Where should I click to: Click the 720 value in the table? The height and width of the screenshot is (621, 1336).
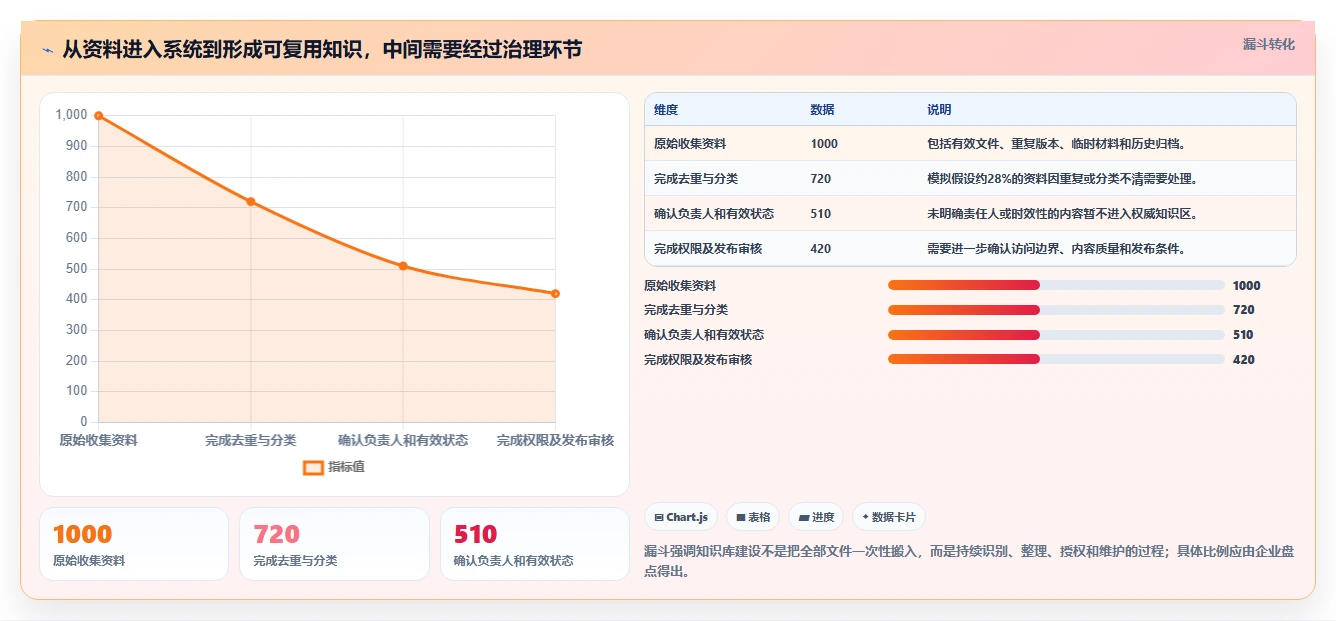[x=820, y=179]
